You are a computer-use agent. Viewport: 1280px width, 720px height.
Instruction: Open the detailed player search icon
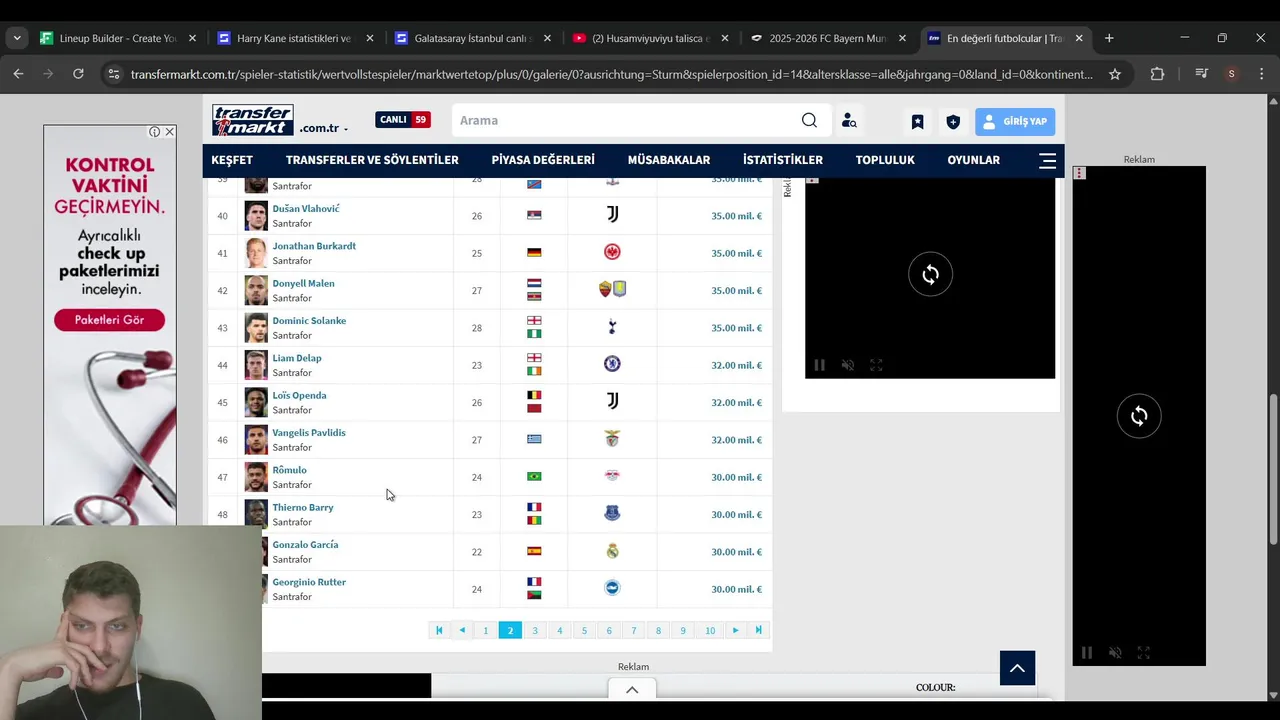849,121
